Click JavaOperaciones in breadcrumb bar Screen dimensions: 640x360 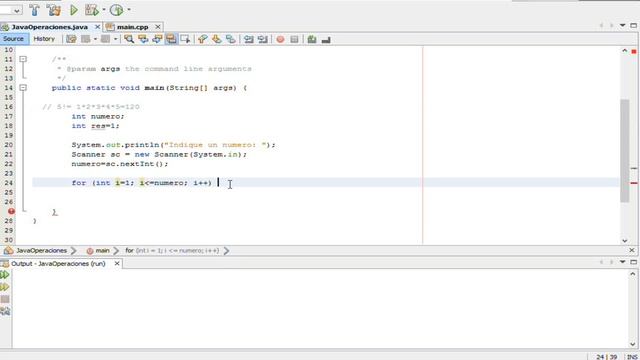[x=41, y=251]
